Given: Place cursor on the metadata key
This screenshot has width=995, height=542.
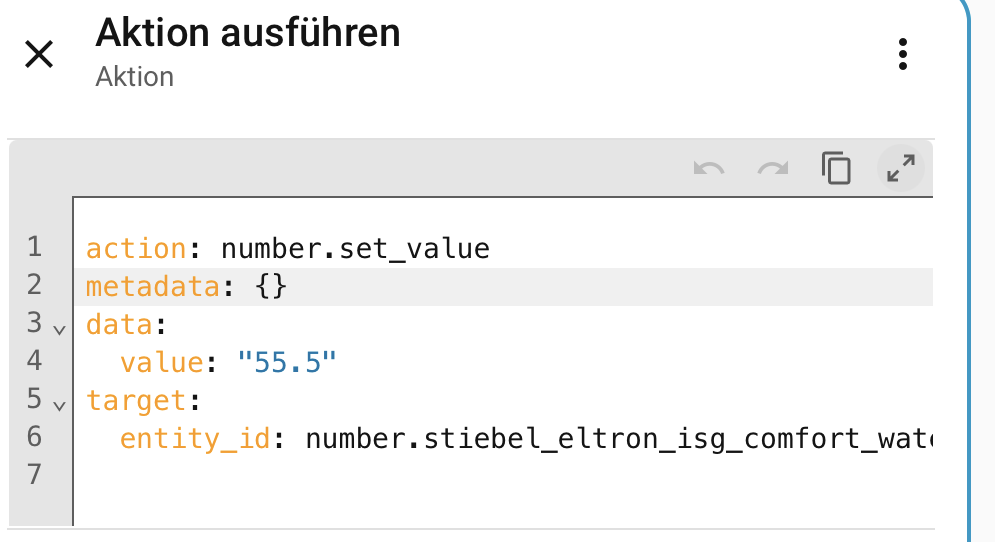Looking at the screenshot, I should pos(152,286).
